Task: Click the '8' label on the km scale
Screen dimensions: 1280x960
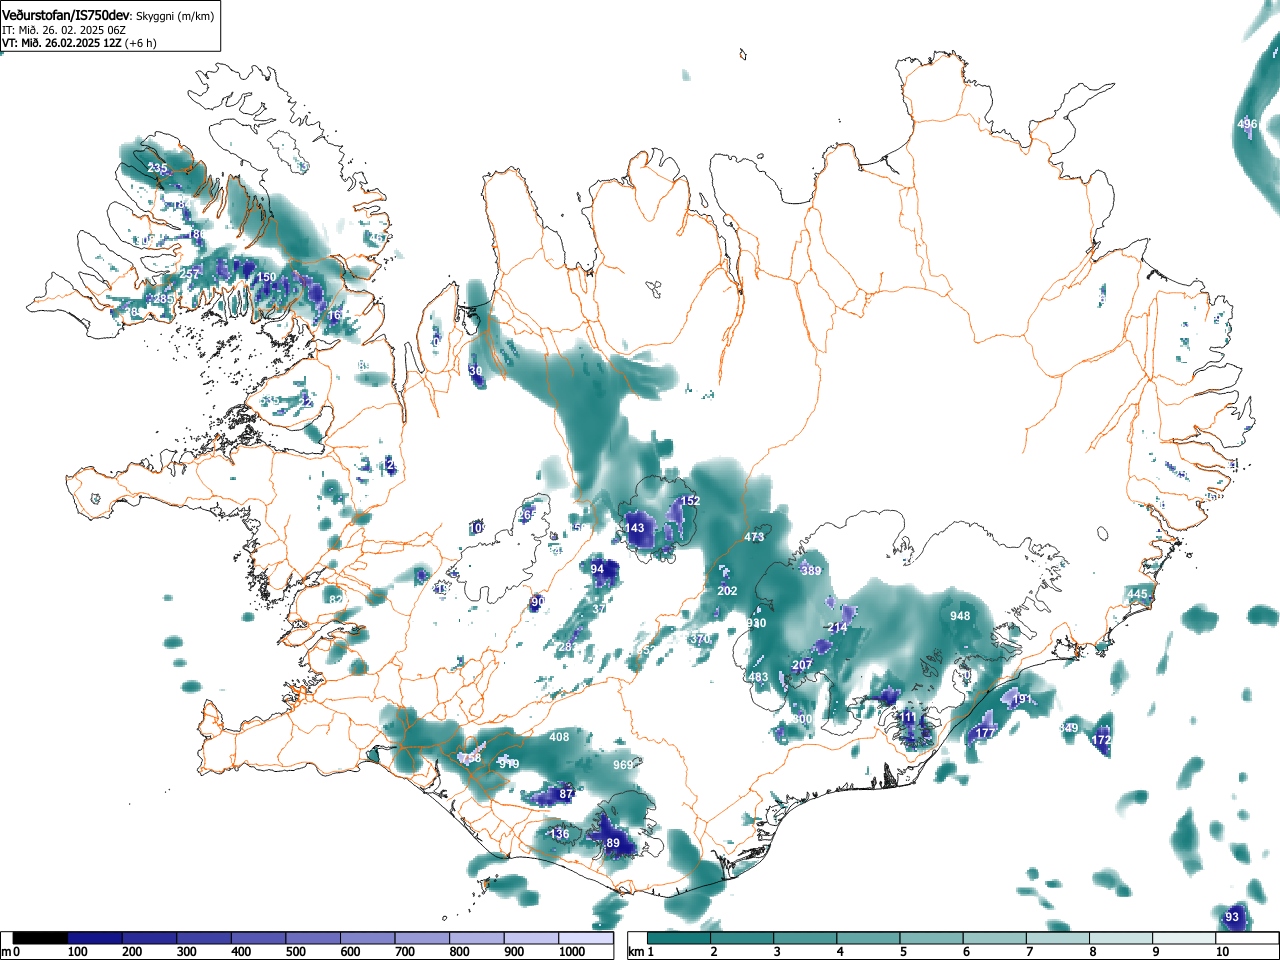Action: tap(1093, 952)
